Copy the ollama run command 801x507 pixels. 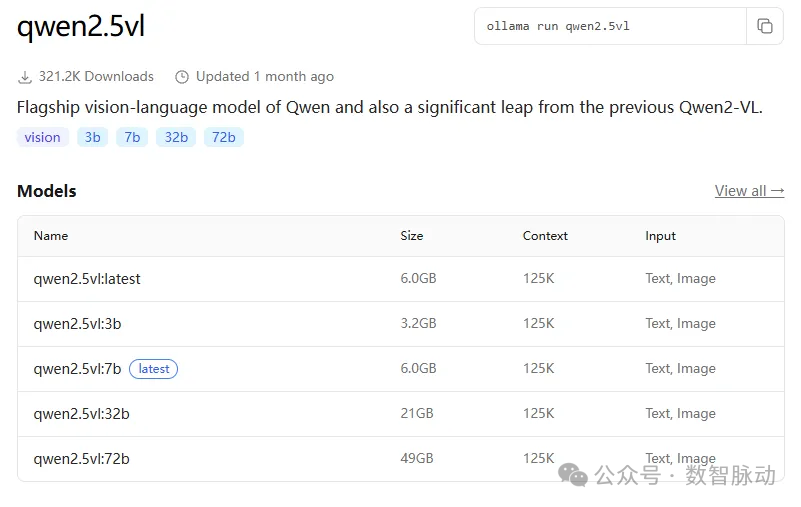[765, 26]
